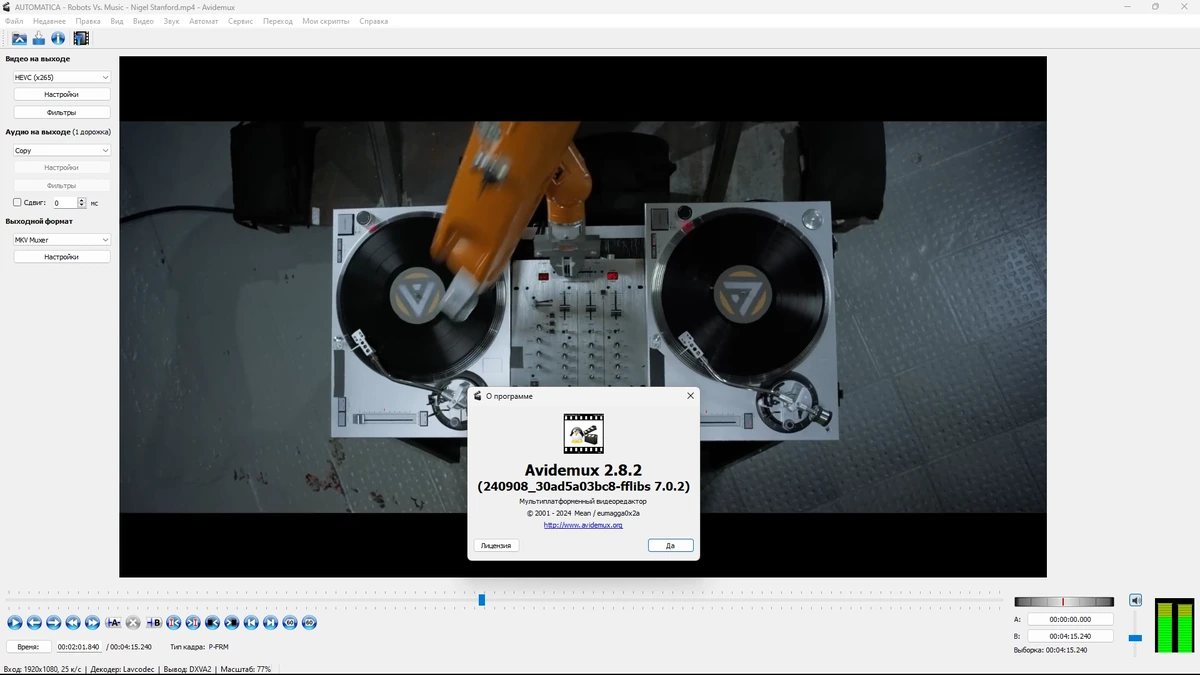Click the Avidemux logo in About dialog
1200x675 pixels.
pos(584,434)
